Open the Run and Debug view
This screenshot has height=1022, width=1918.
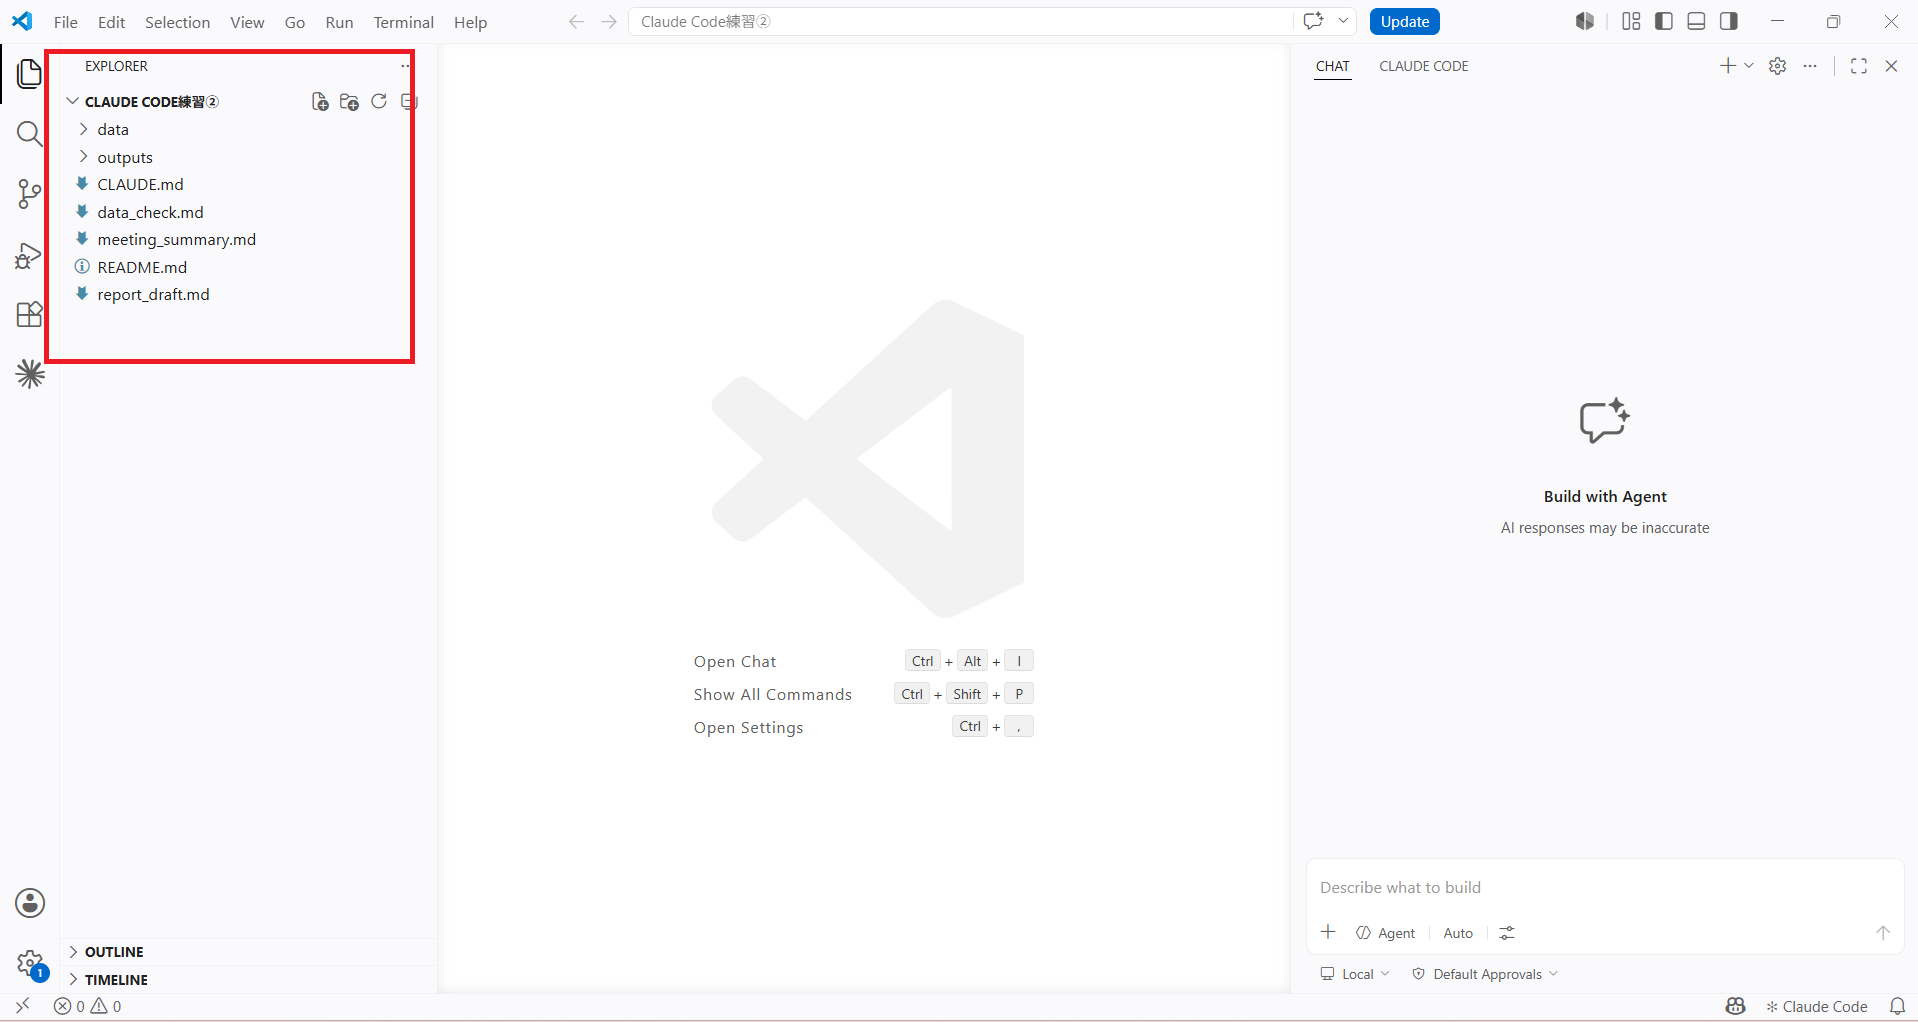29,255
